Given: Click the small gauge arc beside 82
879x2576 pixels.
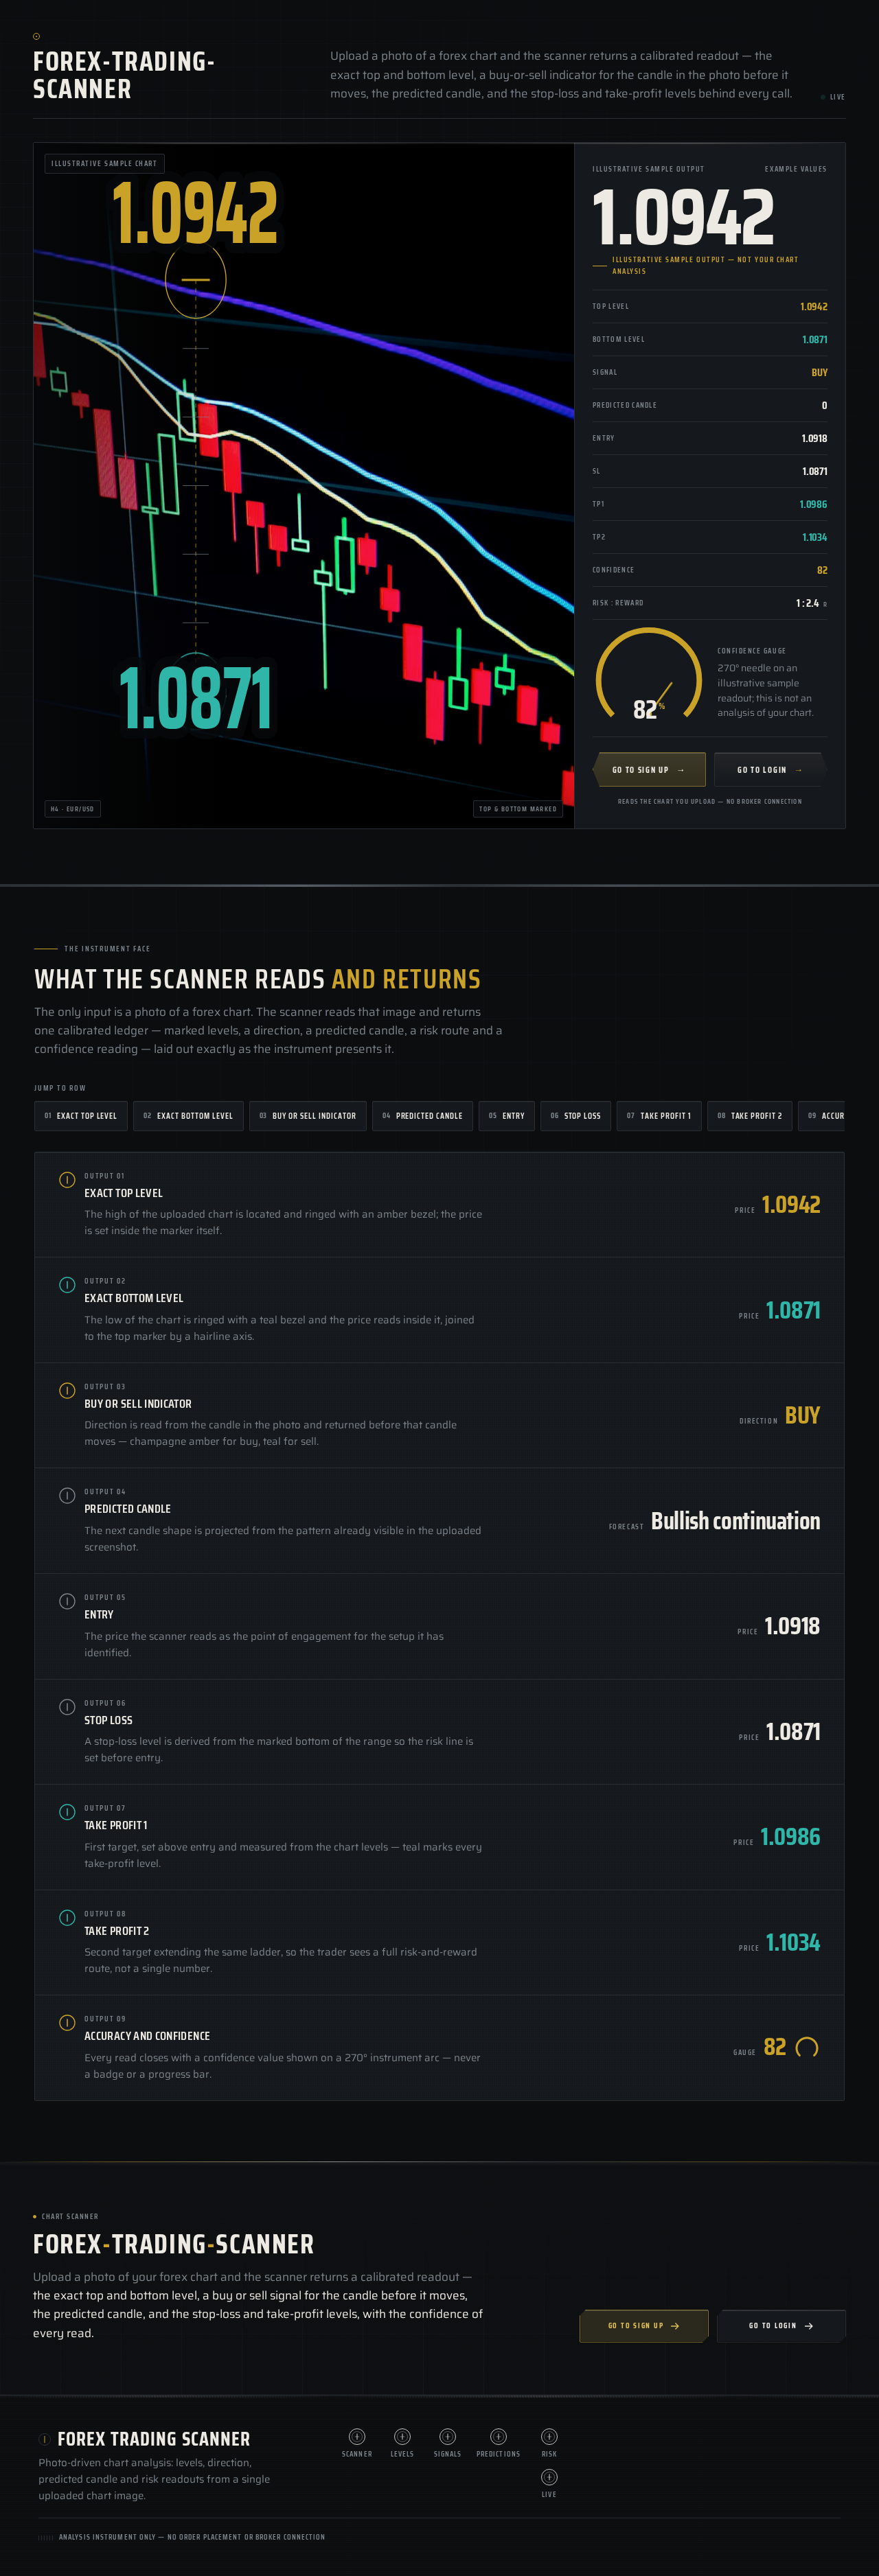Looking at the screenshot, I should pos(807,2047).
